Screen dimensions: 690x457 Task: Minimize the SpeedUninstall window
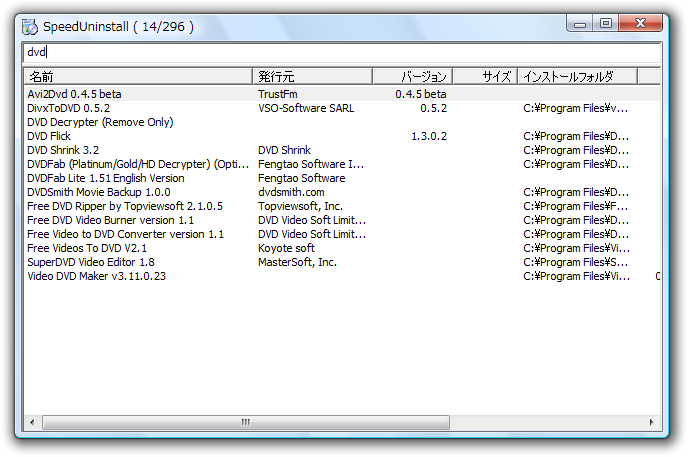tap(580, 24)
